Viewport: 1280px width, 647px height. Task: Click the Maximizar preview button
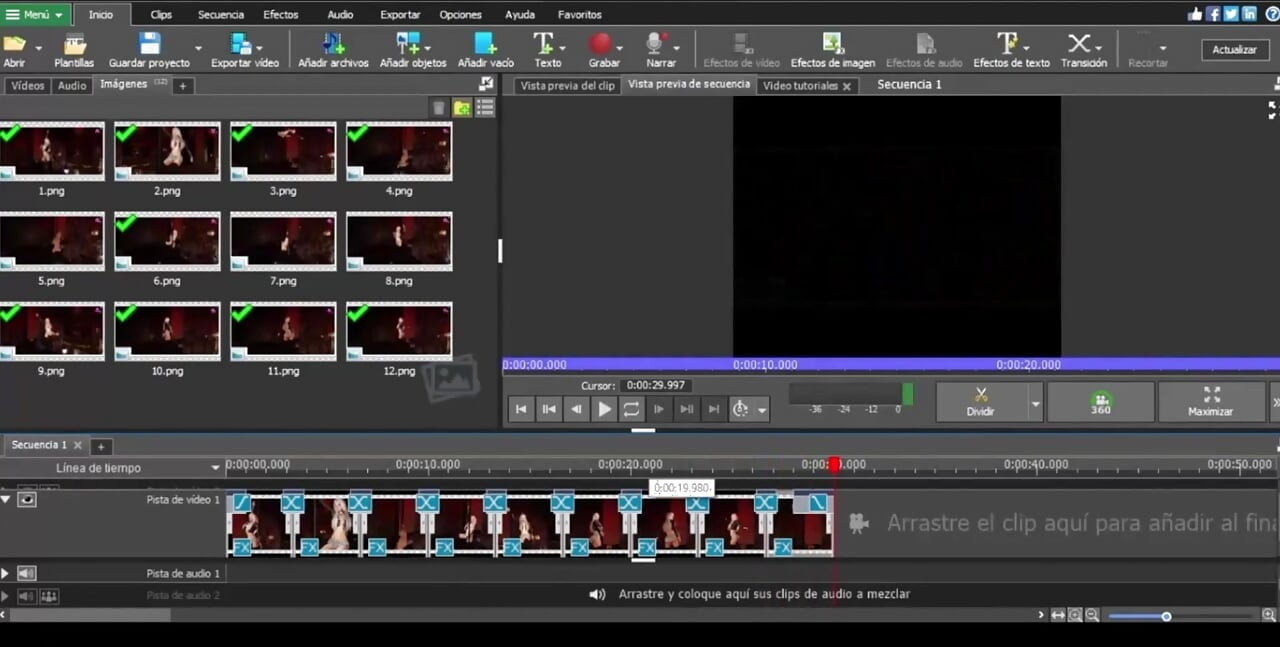[1210, 402]
